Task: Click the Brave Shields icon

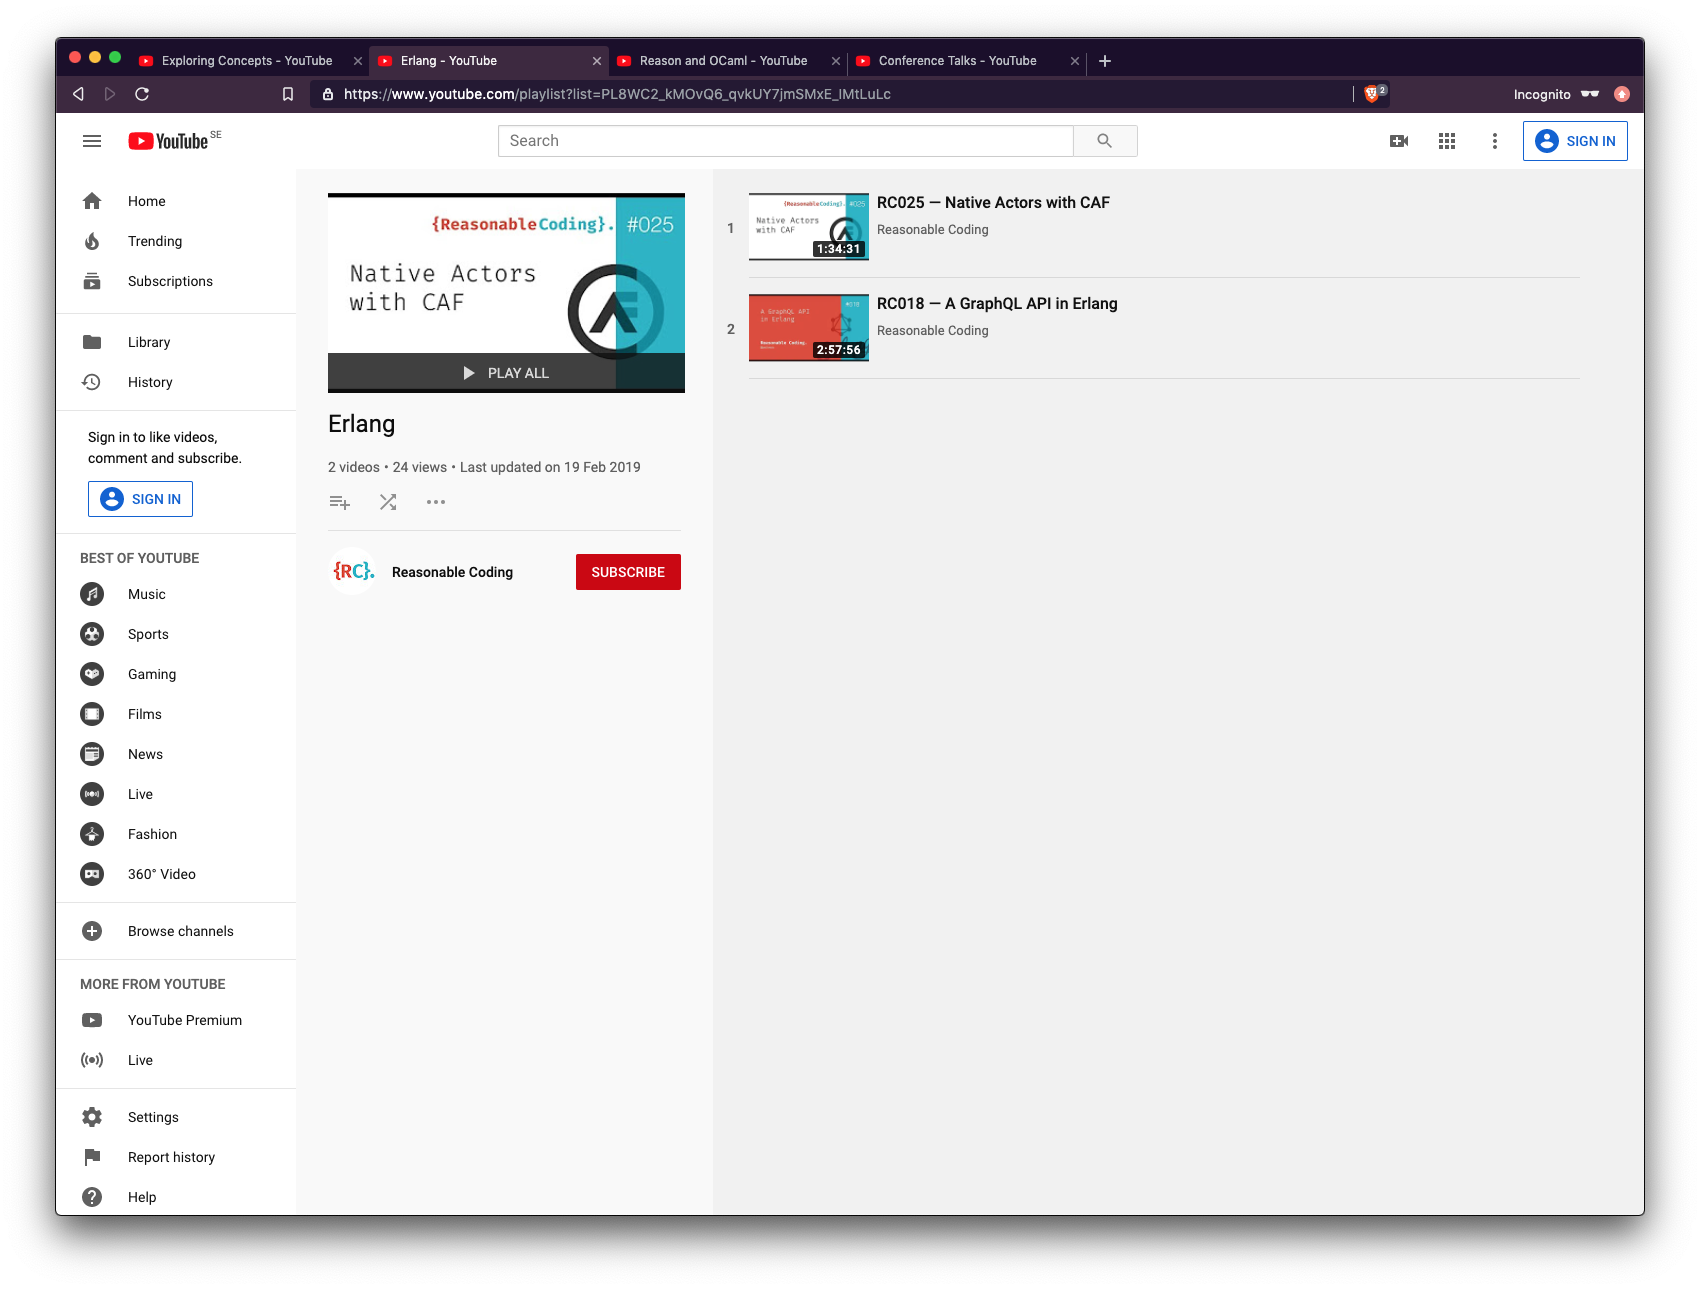Action: click(x=1370, y=94)
